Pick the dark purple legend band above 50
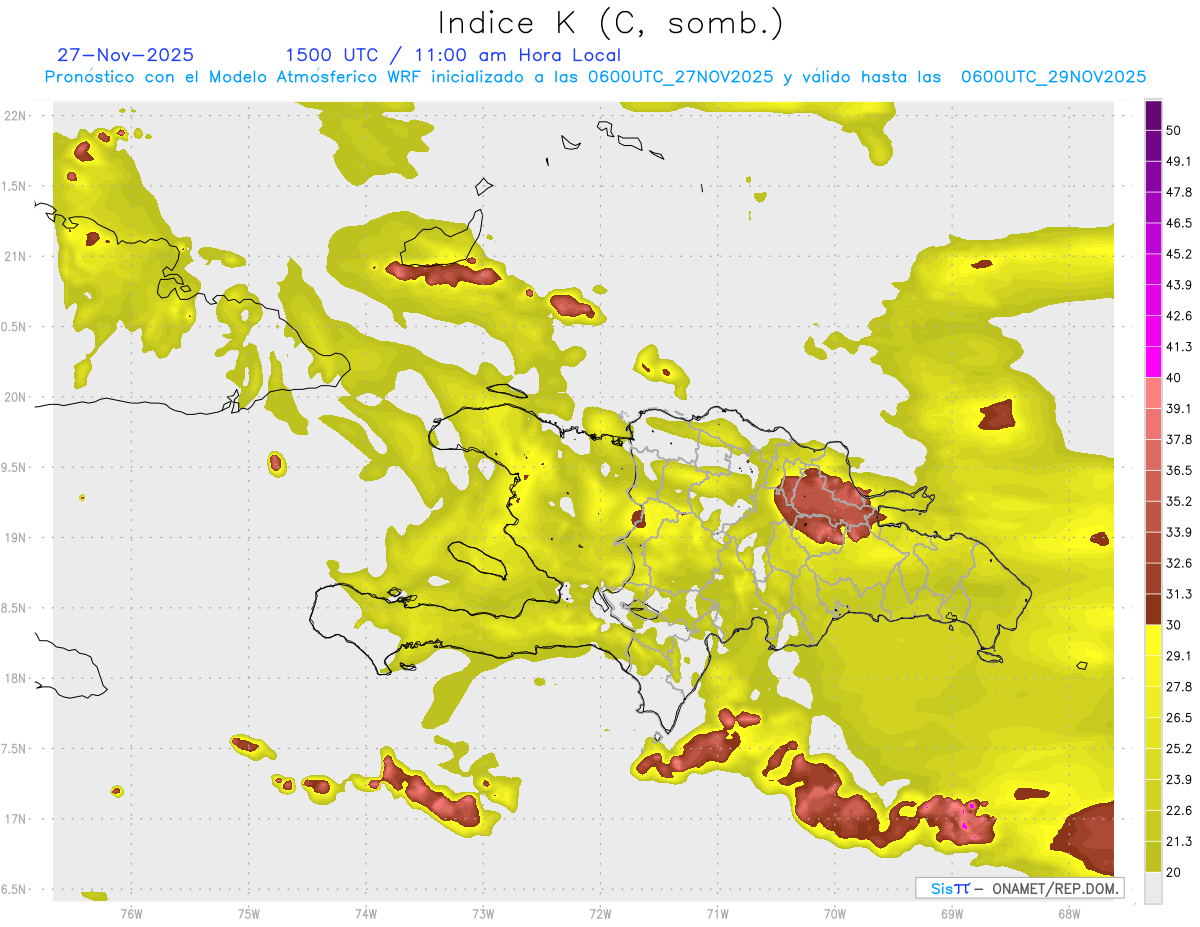Screen dimensions: 1200x927 click(x=1153, y=115)
